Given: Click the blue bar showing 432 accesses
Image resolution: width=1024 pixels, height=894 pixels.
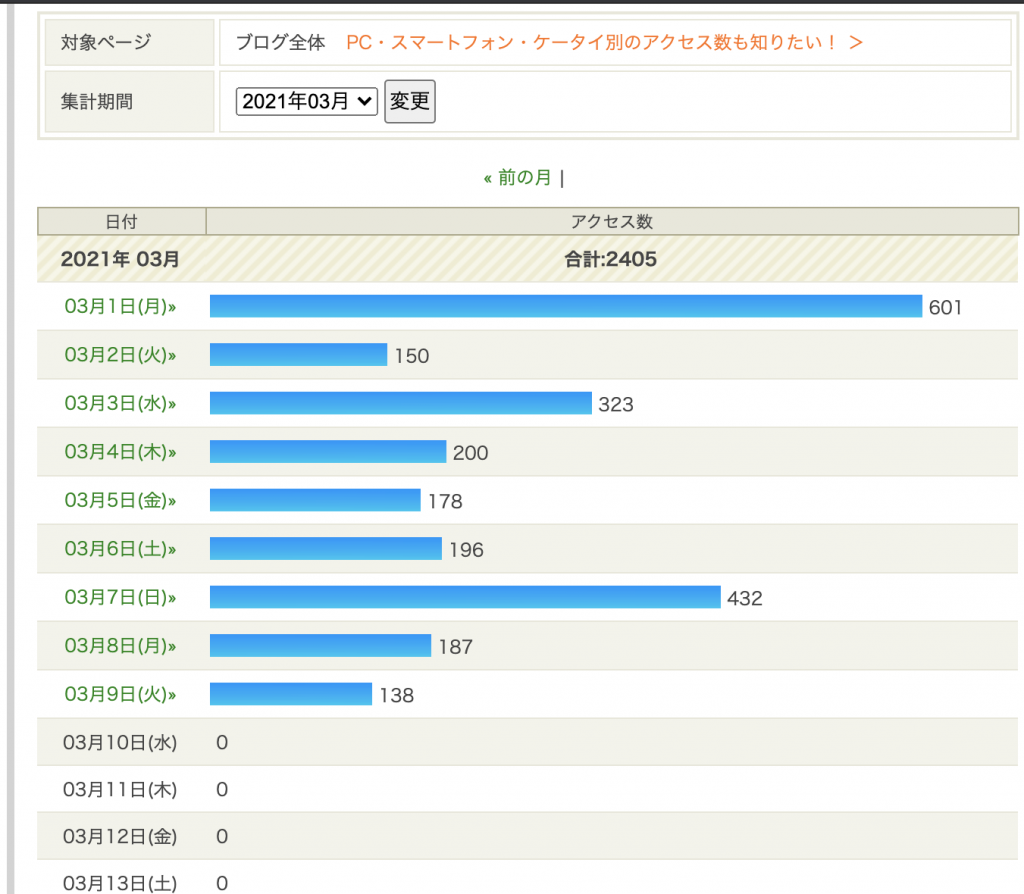Looking at the screenshot, I should click(x=465, y=597).
